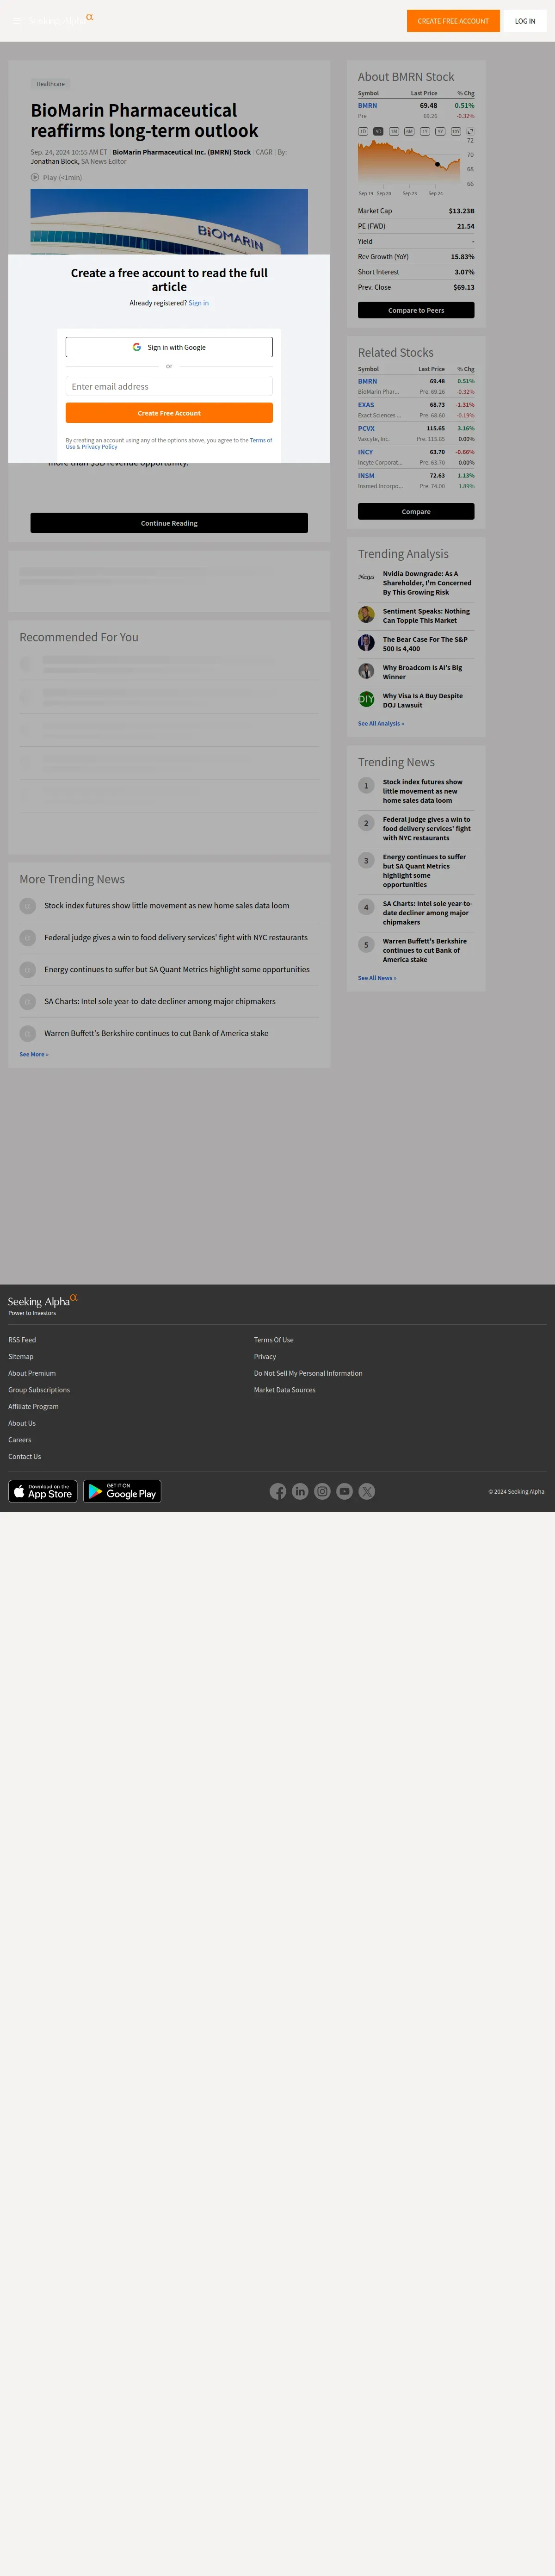Image resolution: width=555 pixels, height=2576 pixels.
Task: Expand BMRN chart to full size
Action: click(x=470, y=131)
